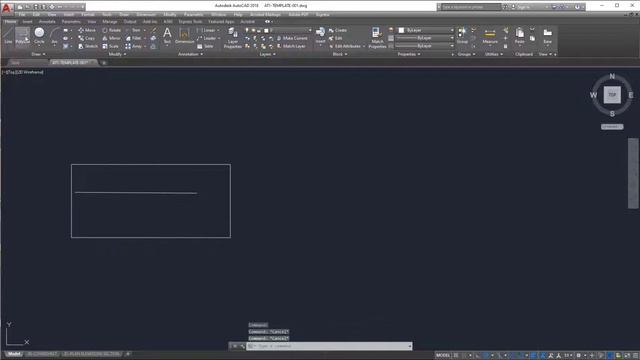This screenshot has width=640, height=360.
Task: Insert a Table annotation
Action: coord(205,47)
